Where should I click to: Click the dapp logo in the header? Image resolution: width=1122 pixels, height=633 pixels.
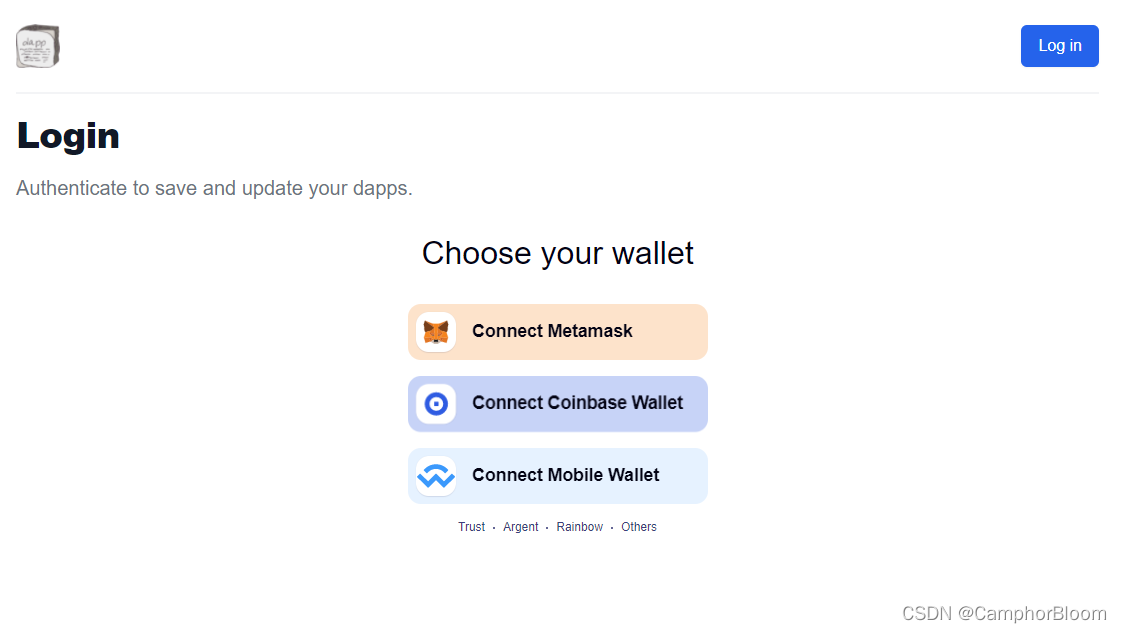tap(38, 46)
